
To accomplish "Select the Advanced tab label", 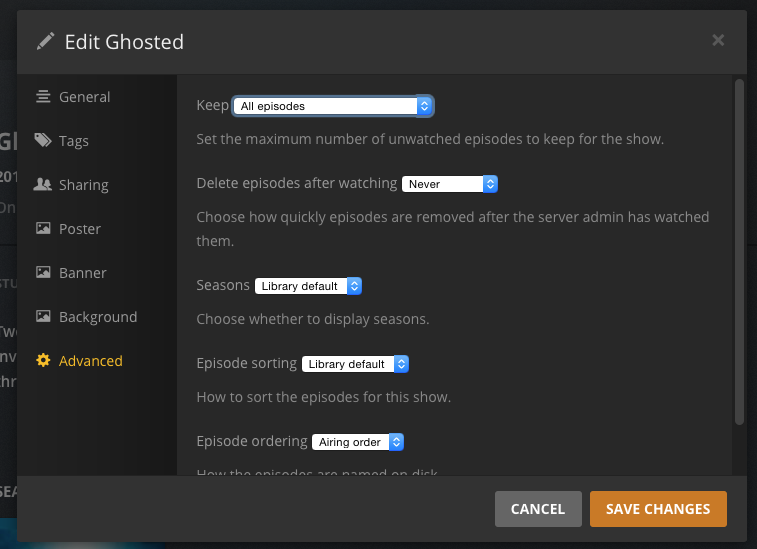I will coord(91,361).
